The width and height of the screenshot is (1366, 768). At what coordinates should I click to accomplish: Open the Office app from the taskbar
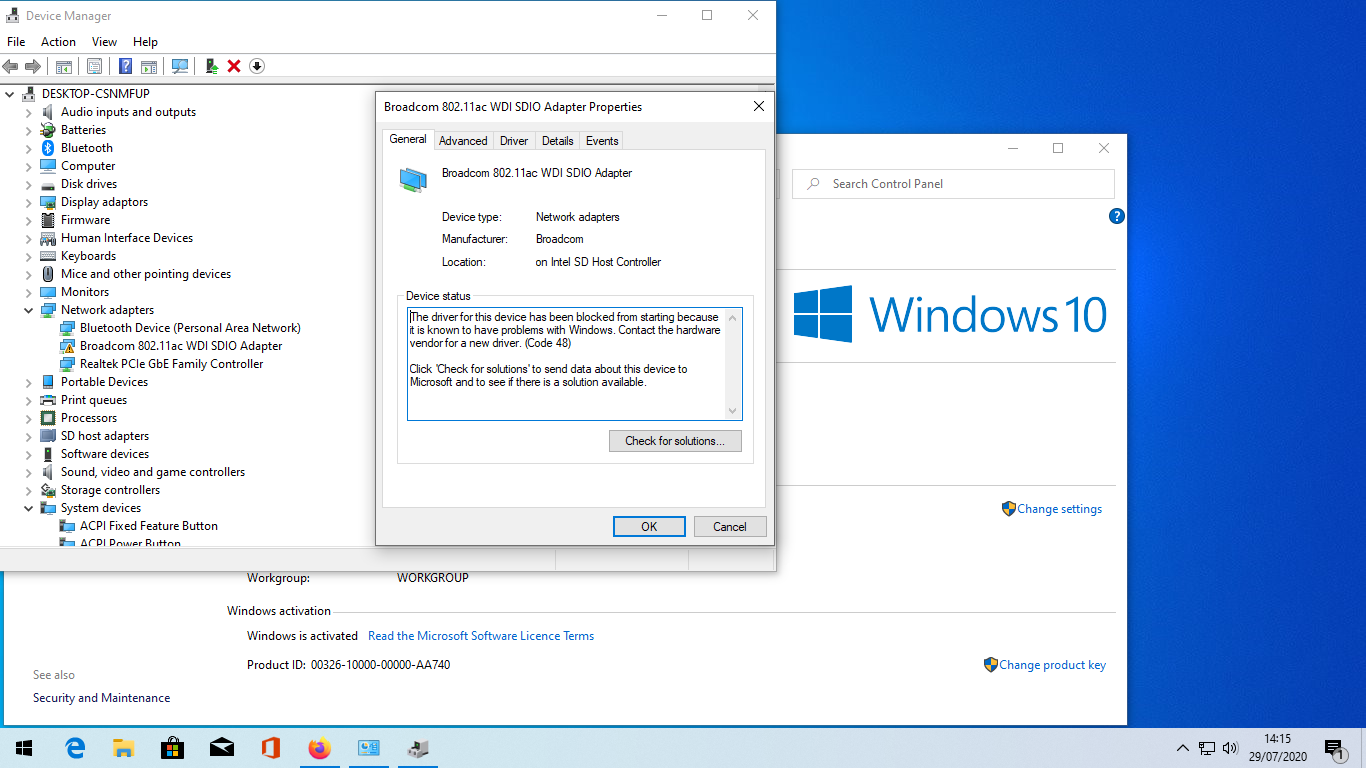coord(270,748)
